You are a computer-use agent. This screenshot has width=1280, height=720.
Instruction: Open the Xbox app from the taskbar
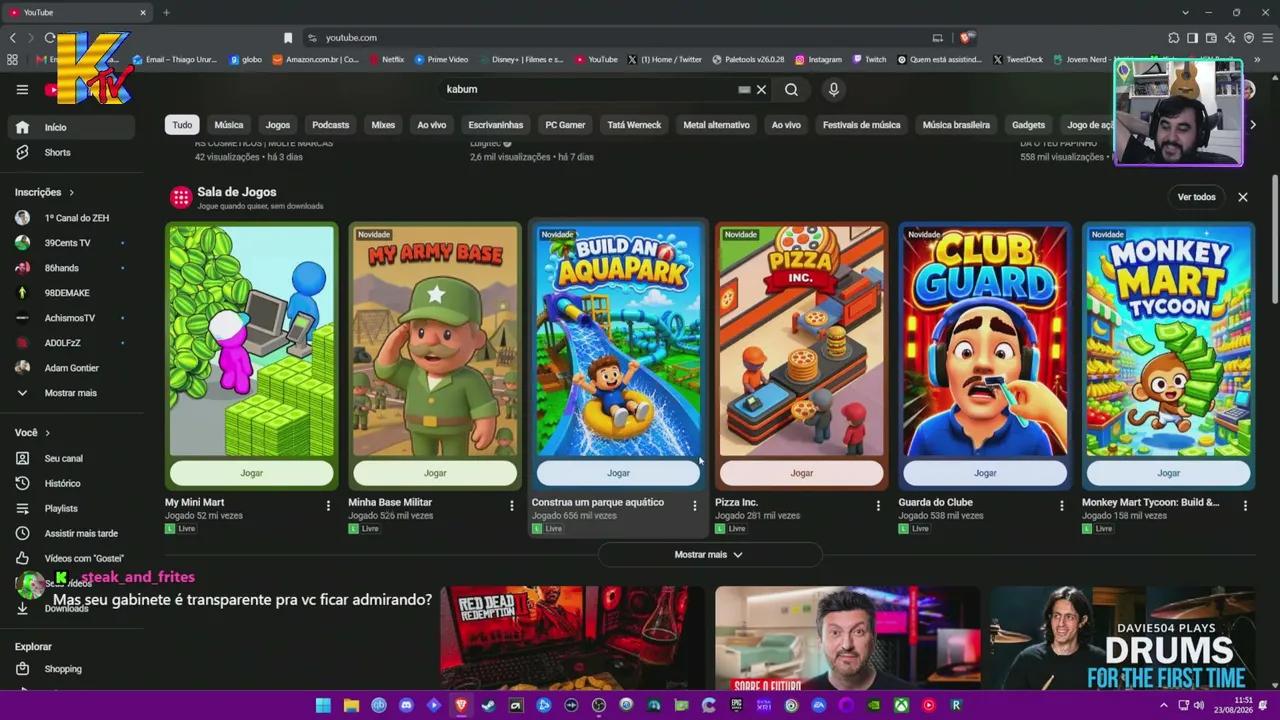point(901,705)
